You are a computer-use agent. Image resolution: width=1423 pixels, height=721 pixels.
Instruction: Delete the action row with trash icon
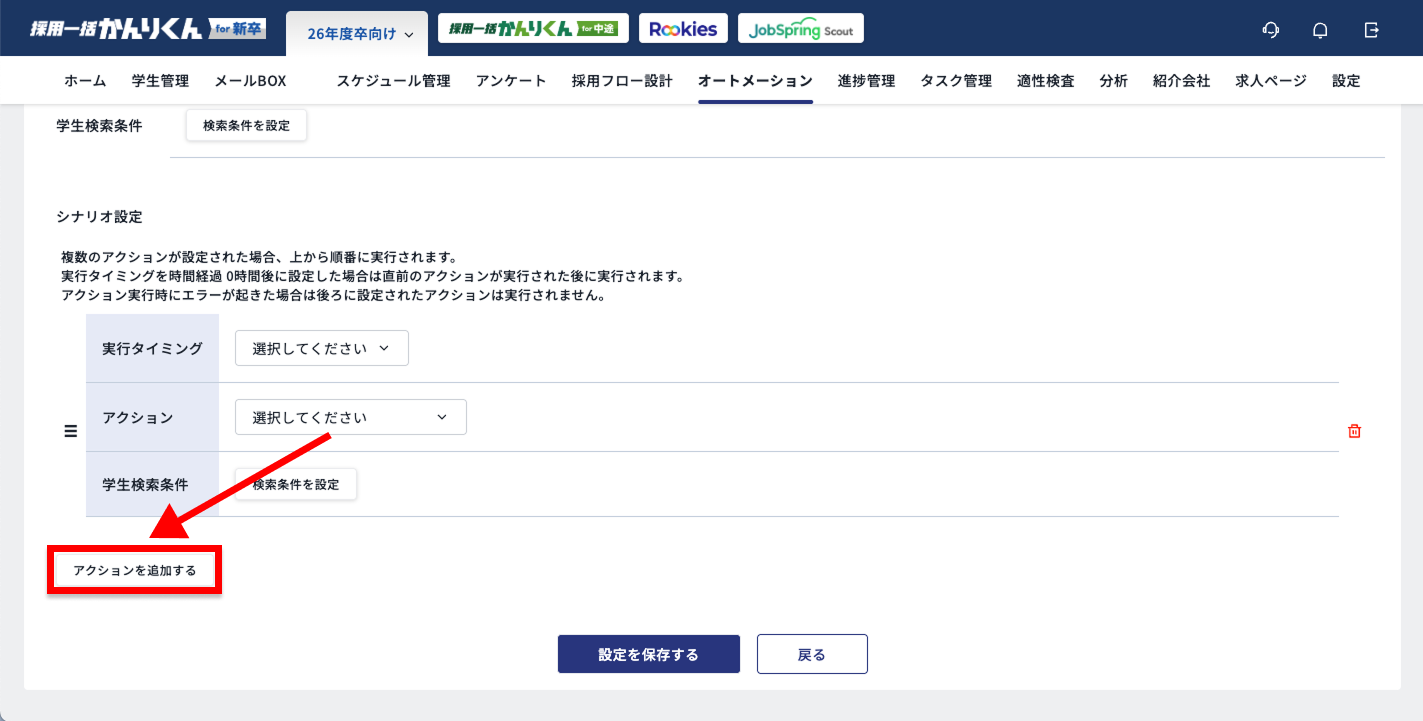point(1354,430)
